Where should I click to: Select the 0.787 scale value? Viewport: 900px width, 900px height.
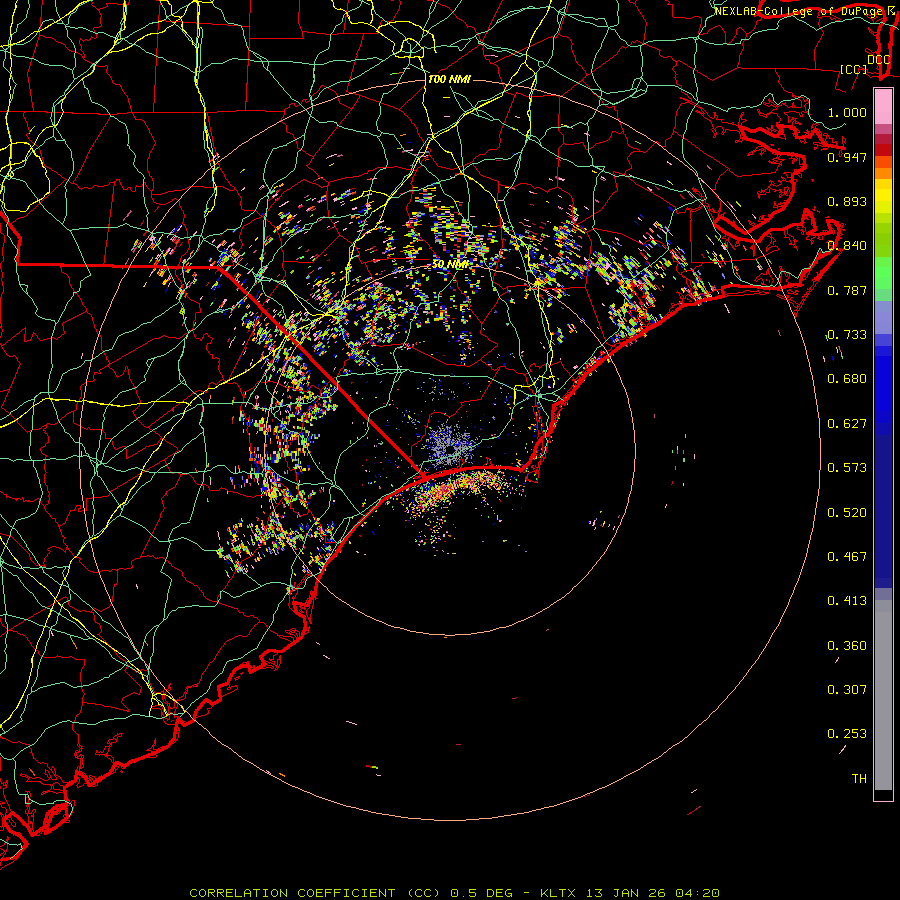tap(847, 290)
